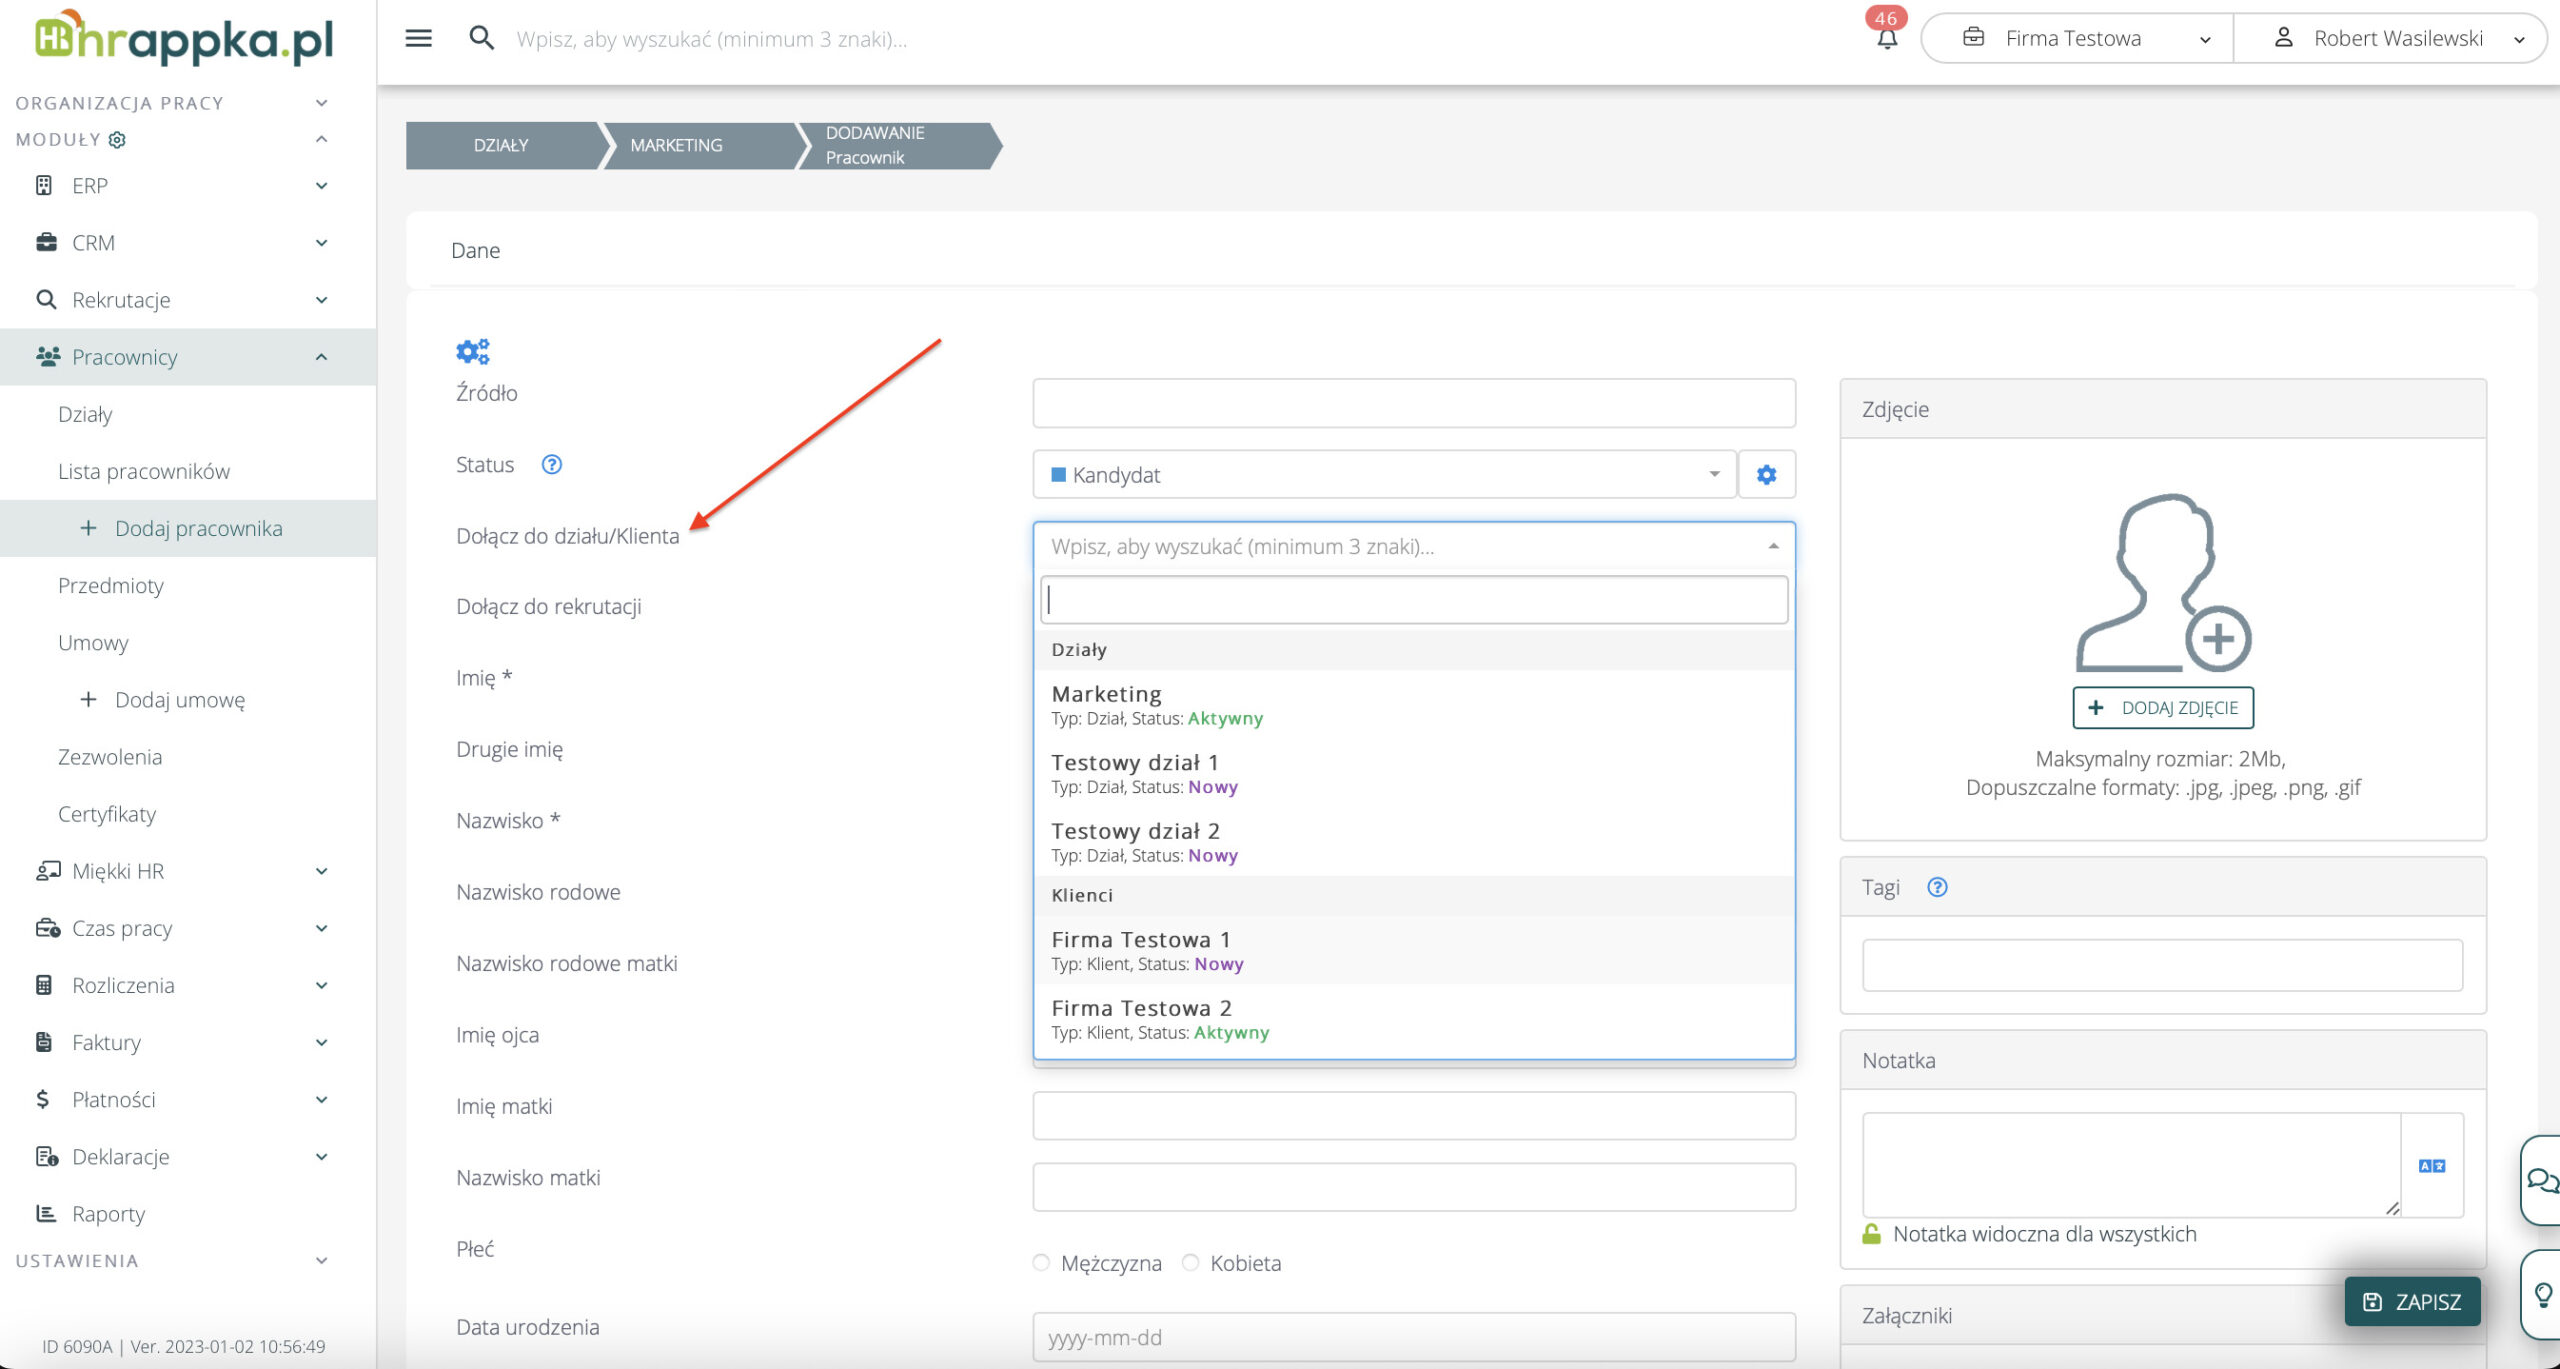Click the ZAPISZ save button
This screenshot has width=2560, height=1369.
(2411, 1301)
